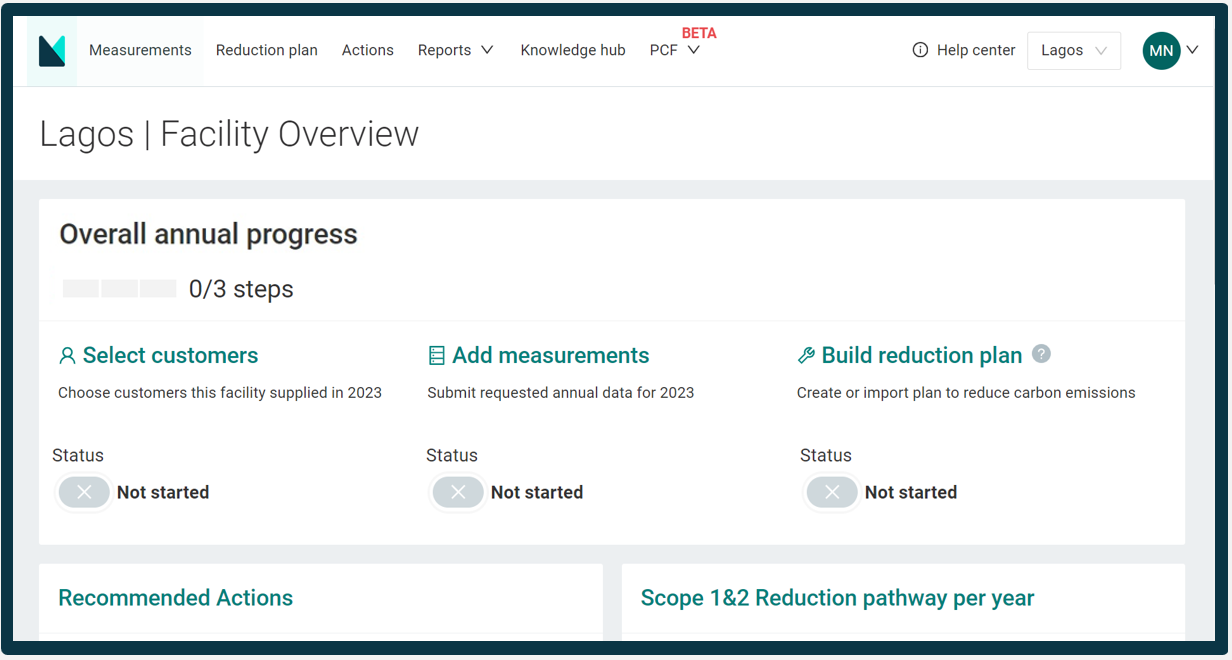Expand the Reports dropdown menu
Screen dimensions: 1232x660
tap(456, 50)
